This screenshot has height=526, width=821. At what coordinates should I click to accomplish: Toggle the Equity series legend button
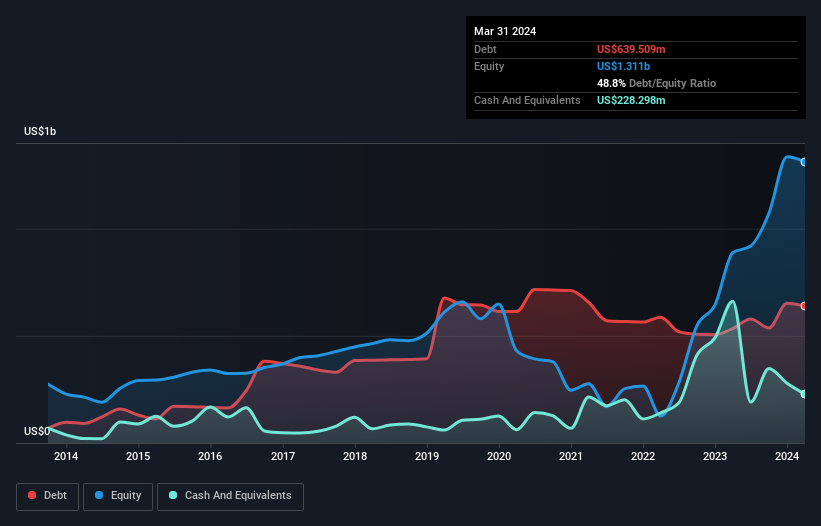pyautogui.click(x=118, y=496)
